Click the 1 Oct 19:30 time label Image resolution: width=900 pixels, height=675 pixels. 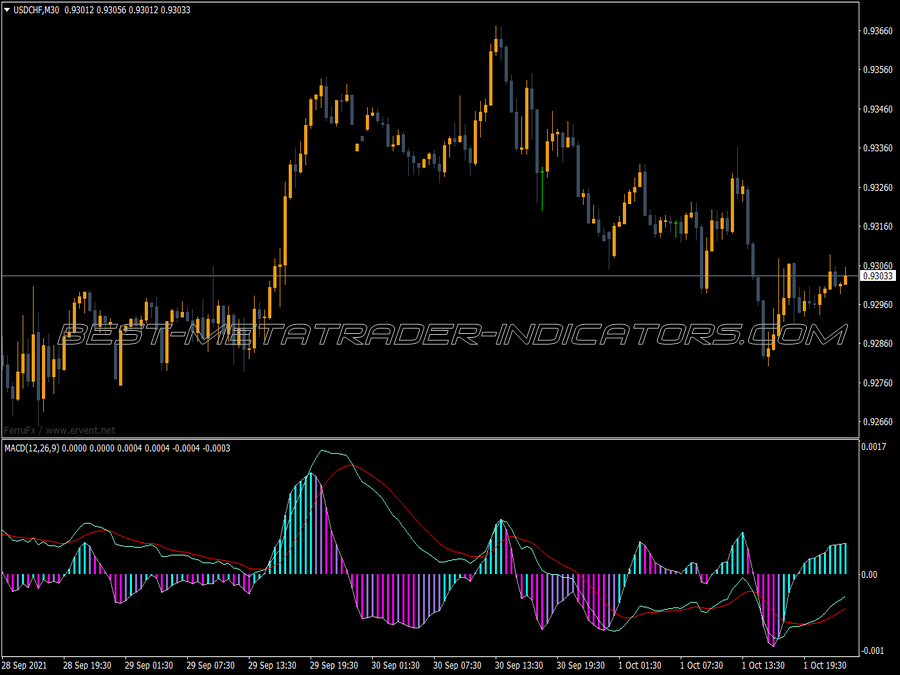tap(825, 666)
